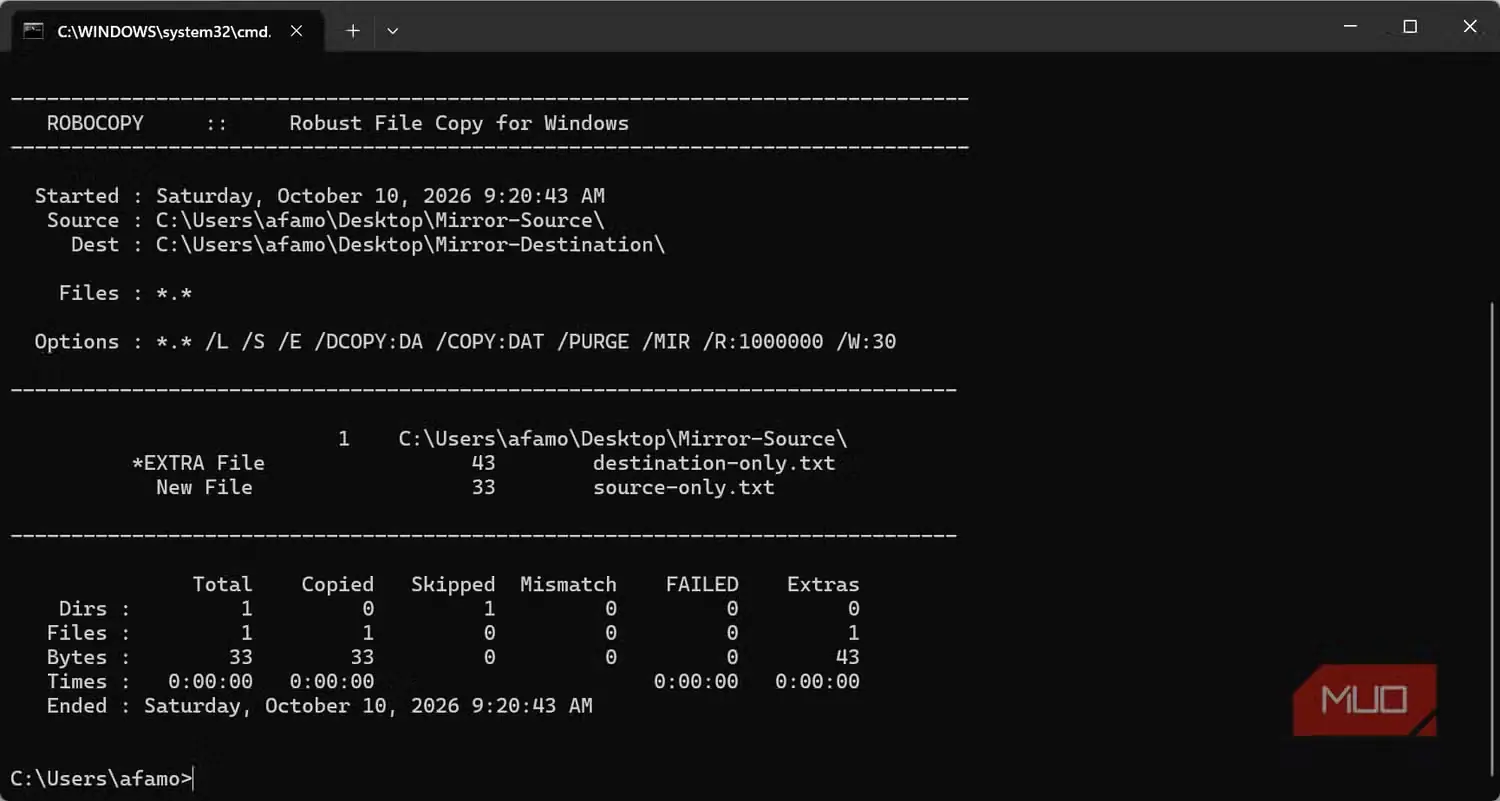This screenshot has width=1500, height=801.
Task: Click the command prompt C:\Users\afamo> line
Action: pyautogui.click(x=100, y=778)
